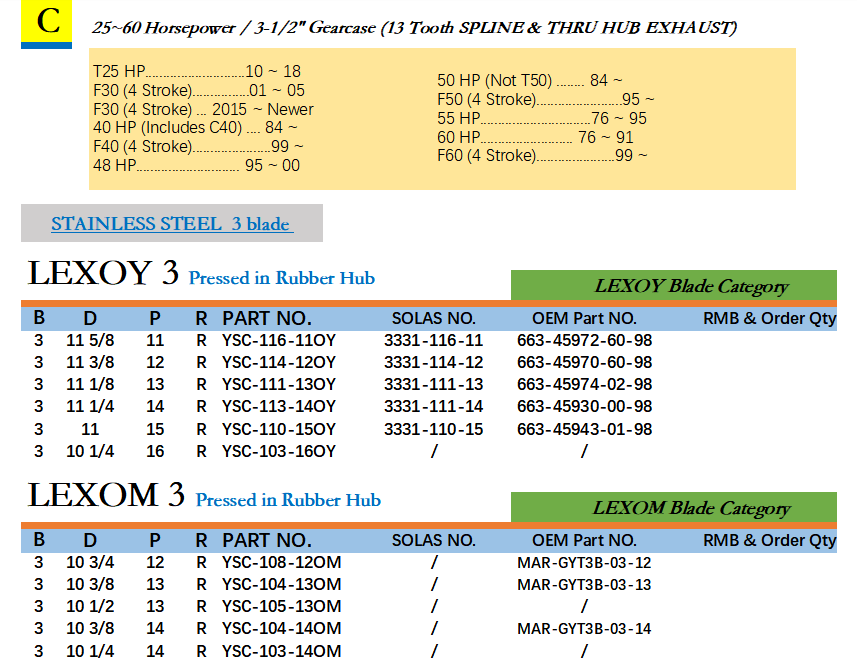
Task: Select the F30 (4 Stroke) 01 ~ 05 line
Action: pos(199,90)
